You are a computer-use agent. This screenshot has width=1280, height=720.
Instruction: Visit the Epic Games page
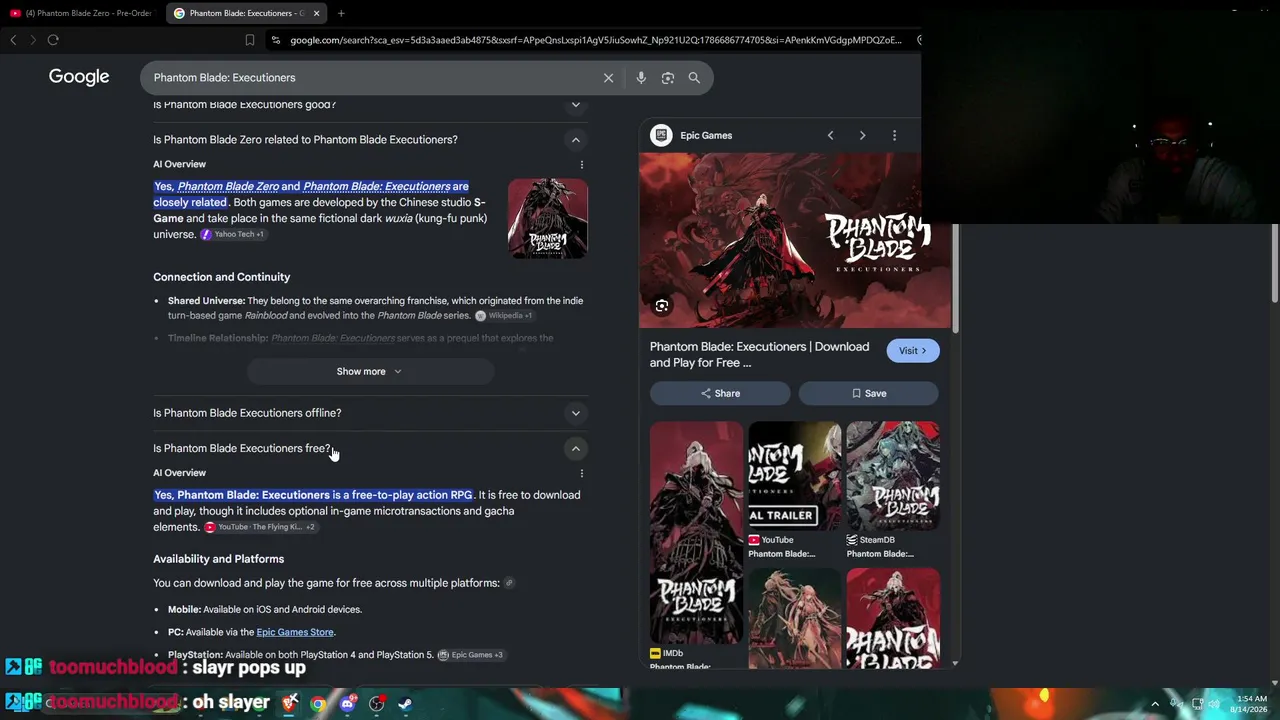pyautogui.click(x=912, y=351)
